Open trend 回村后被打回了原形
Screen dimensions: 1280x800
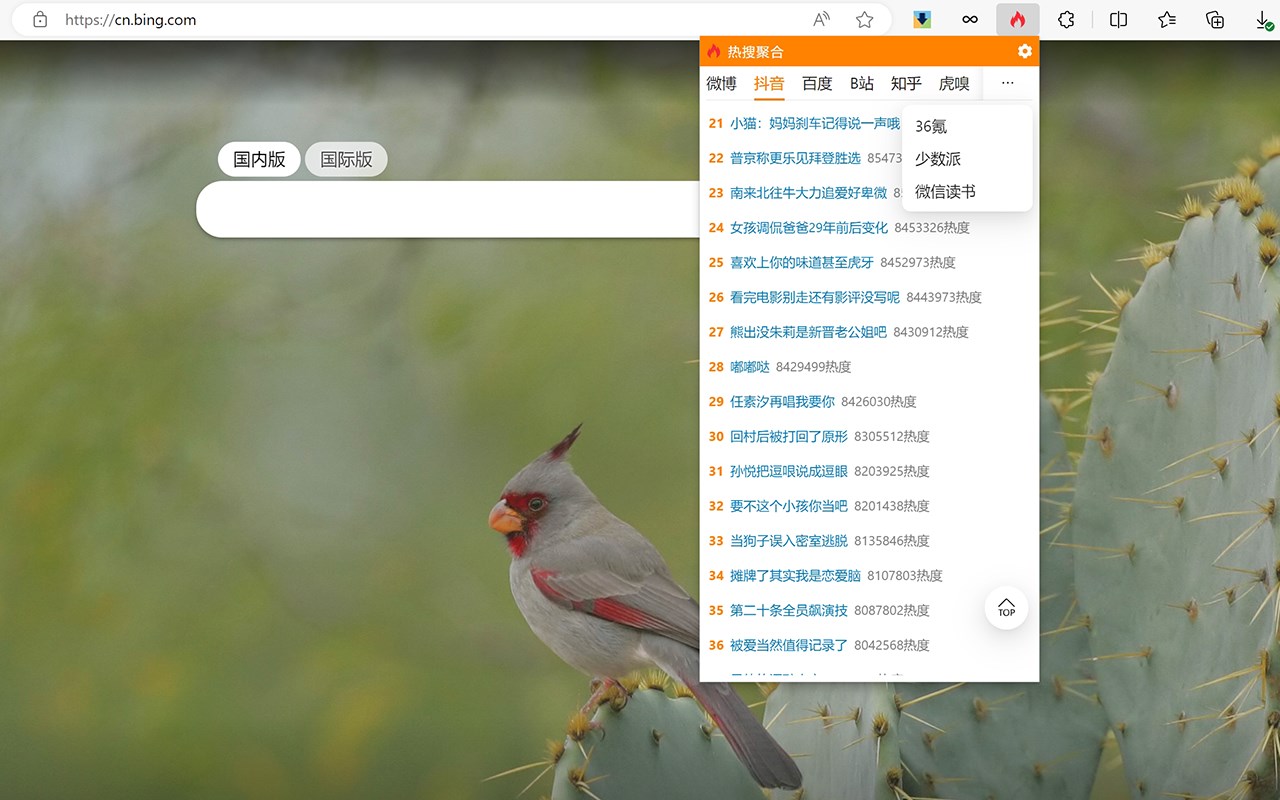[789, 437]
